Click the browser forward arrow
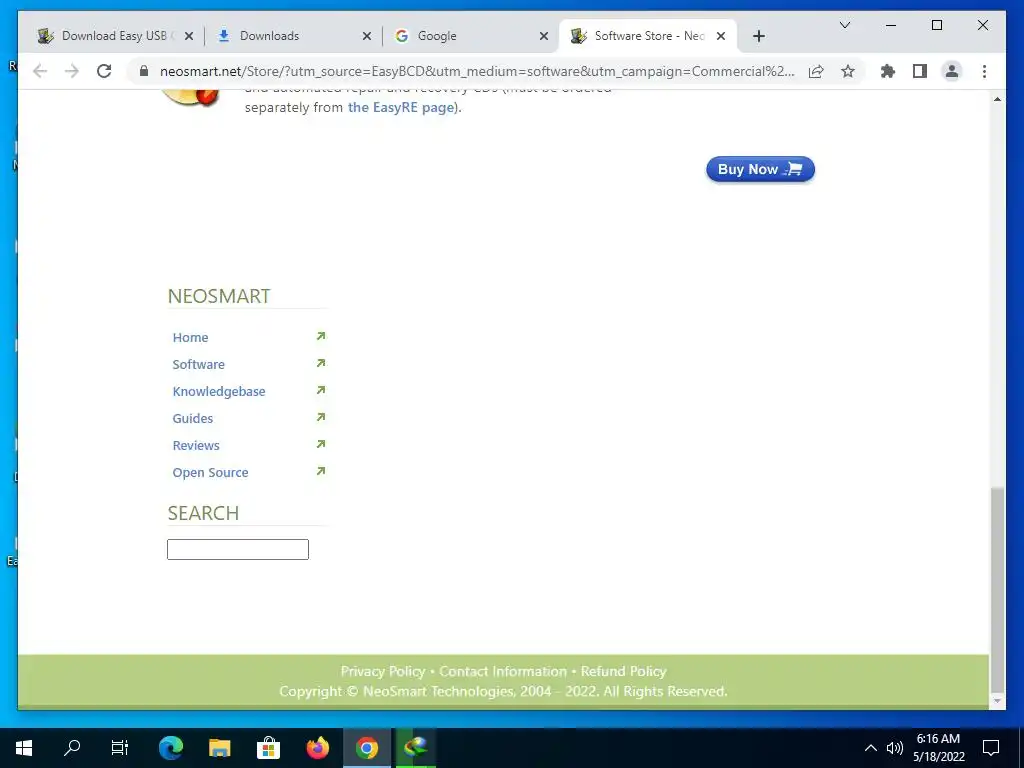 (72, 71)
